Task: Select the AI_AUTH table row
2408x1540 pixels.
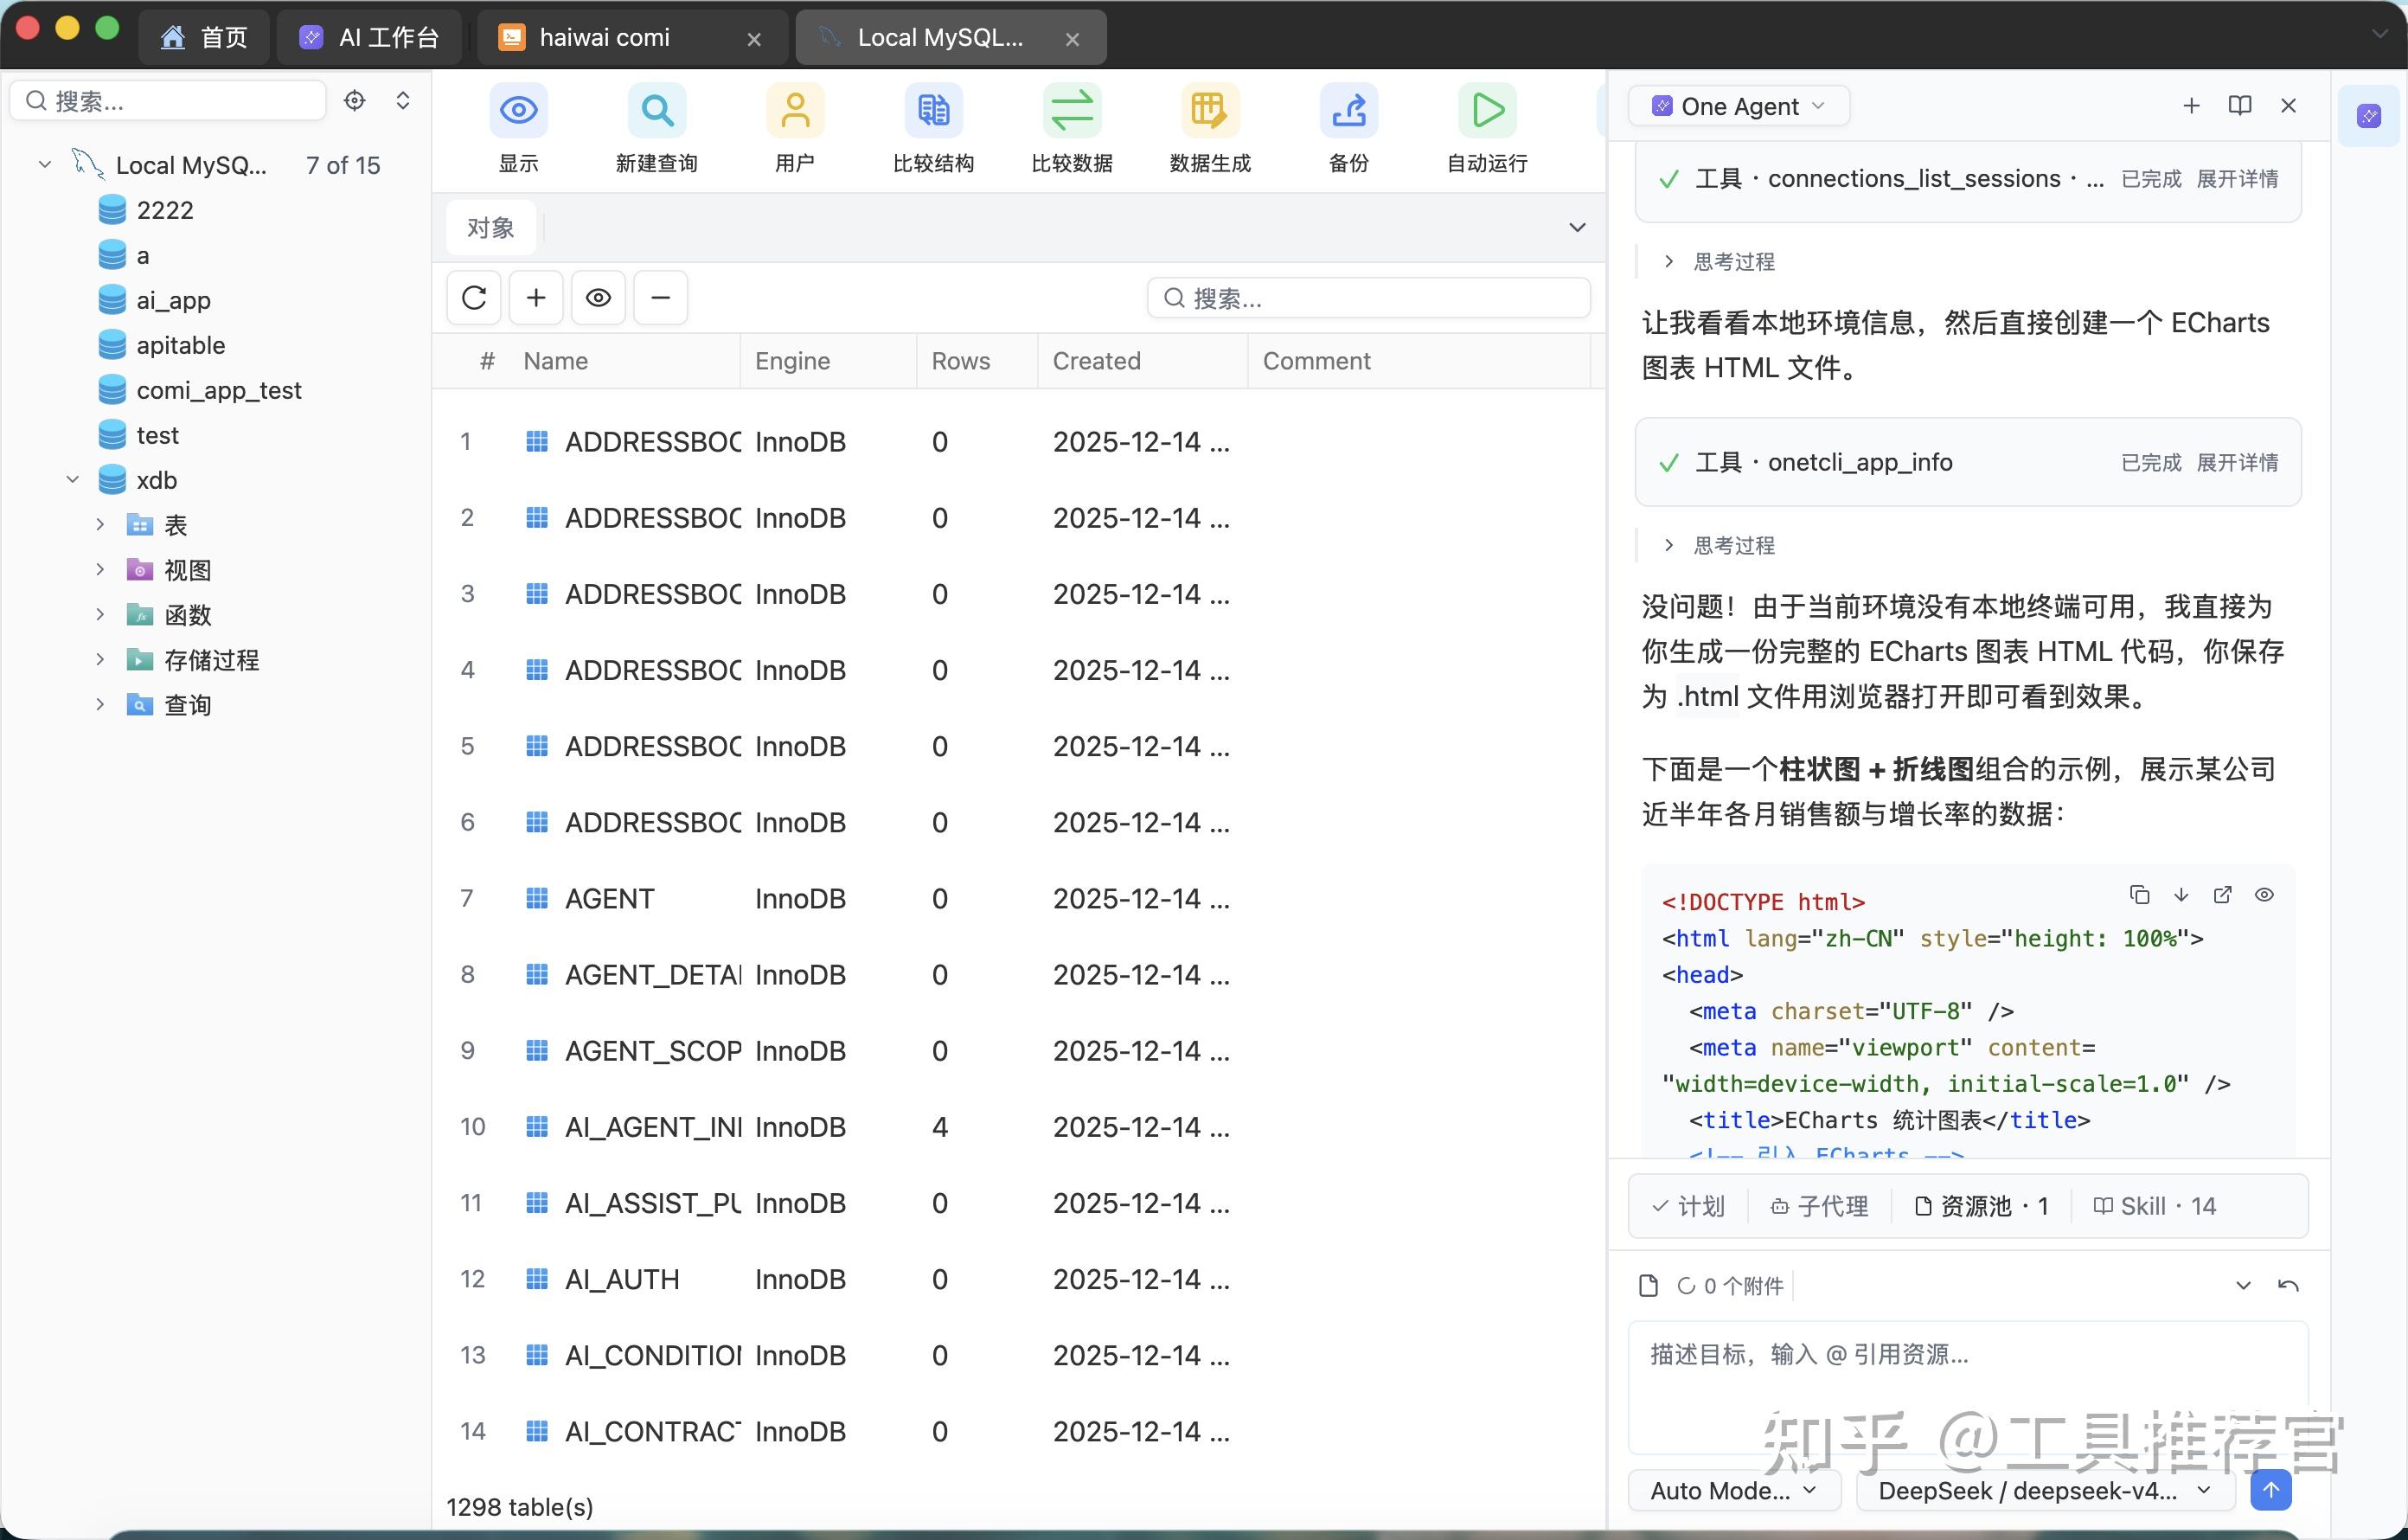Action: pyautogui.click(x=1018, y=1279)
